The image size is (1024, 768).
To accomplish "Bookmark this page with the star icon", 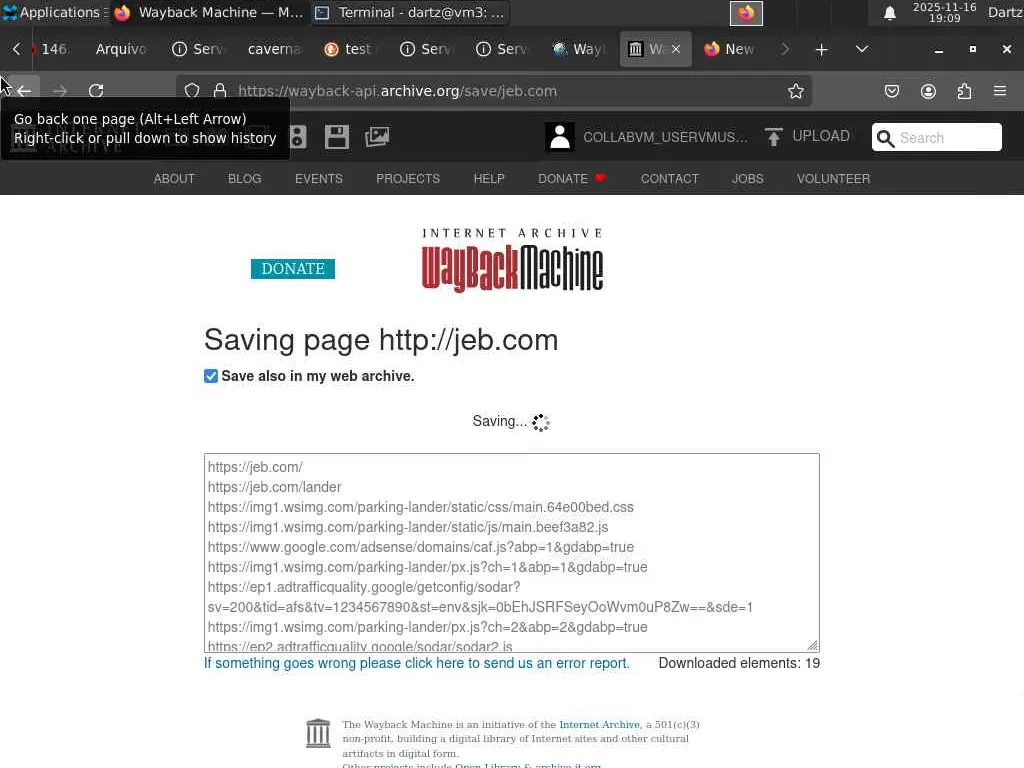I will [795, 91].
